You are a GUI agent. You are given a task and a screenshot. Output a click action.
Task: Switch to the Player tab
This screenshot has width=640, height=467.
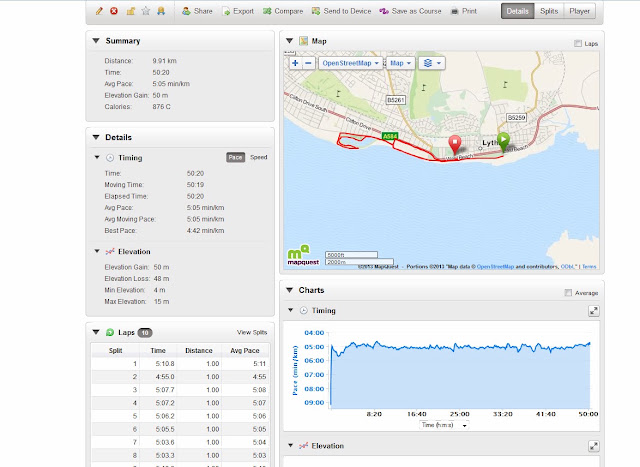point(579,11)
